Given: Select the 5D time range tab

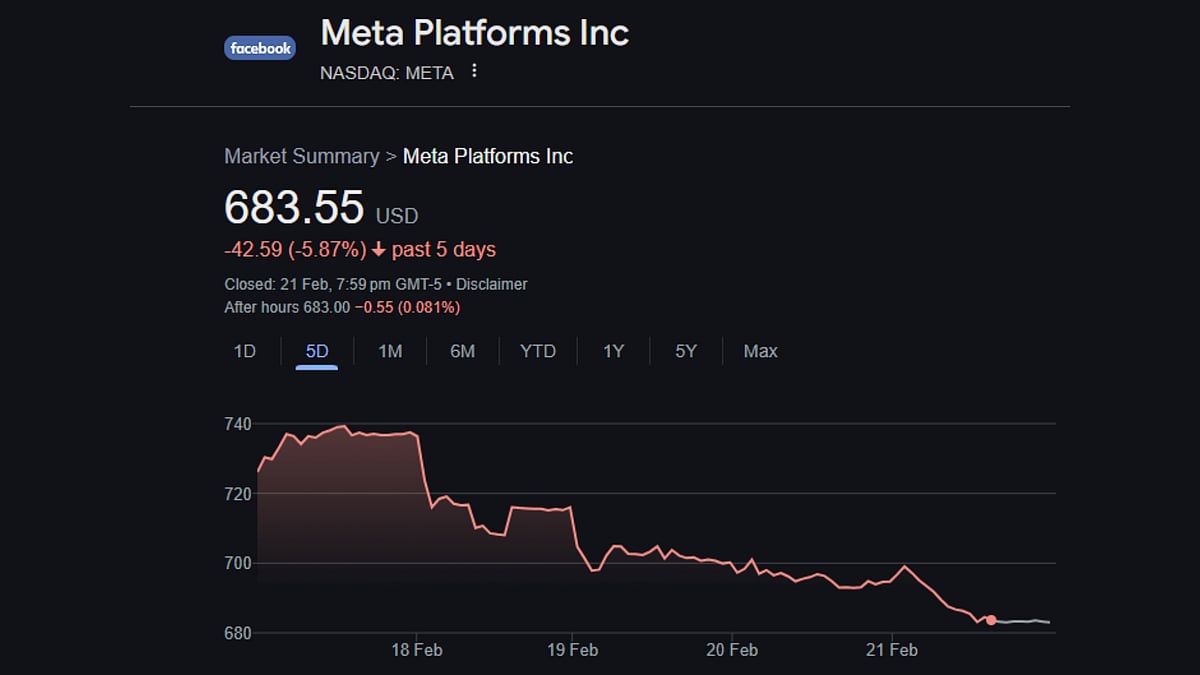Looking at the screenshot, I should (x=317, y=351).
